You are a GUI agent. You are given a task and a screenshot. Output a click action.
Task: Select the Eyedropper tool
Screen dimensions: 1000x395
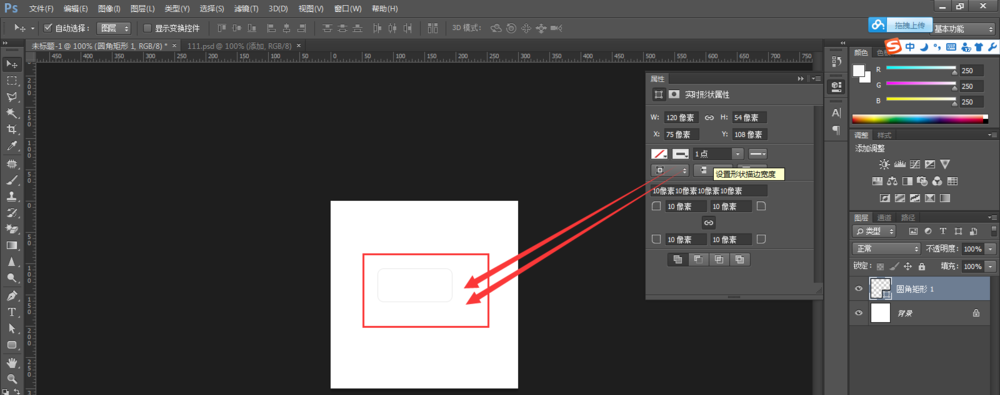point(11,146)
